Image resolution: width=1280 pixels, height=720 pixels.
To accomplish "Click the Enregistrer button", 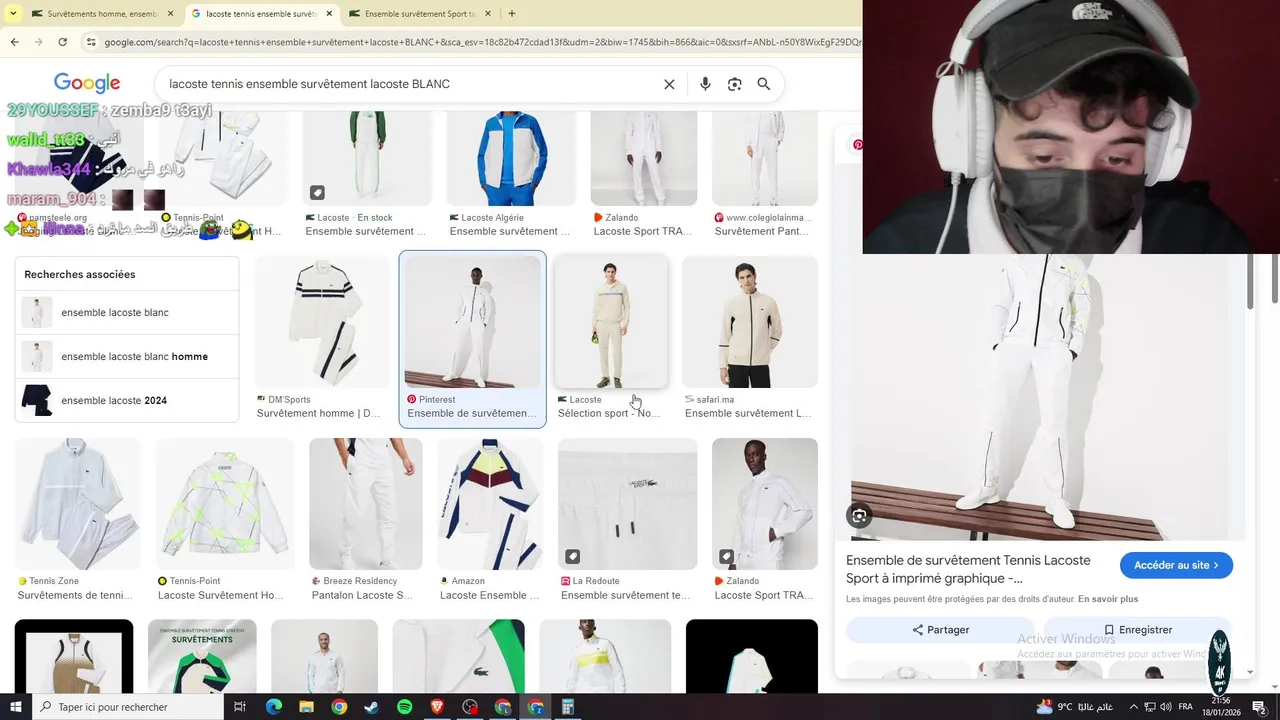I will coord(1137,630).
